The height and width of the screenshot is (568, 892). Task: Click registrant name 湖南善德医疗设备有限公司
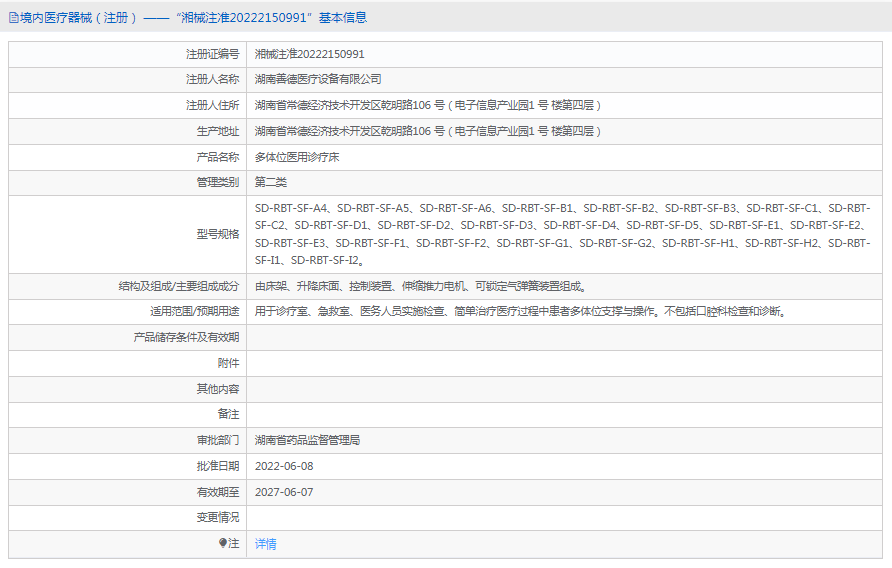pyautogui.click(x=318, y=79)
